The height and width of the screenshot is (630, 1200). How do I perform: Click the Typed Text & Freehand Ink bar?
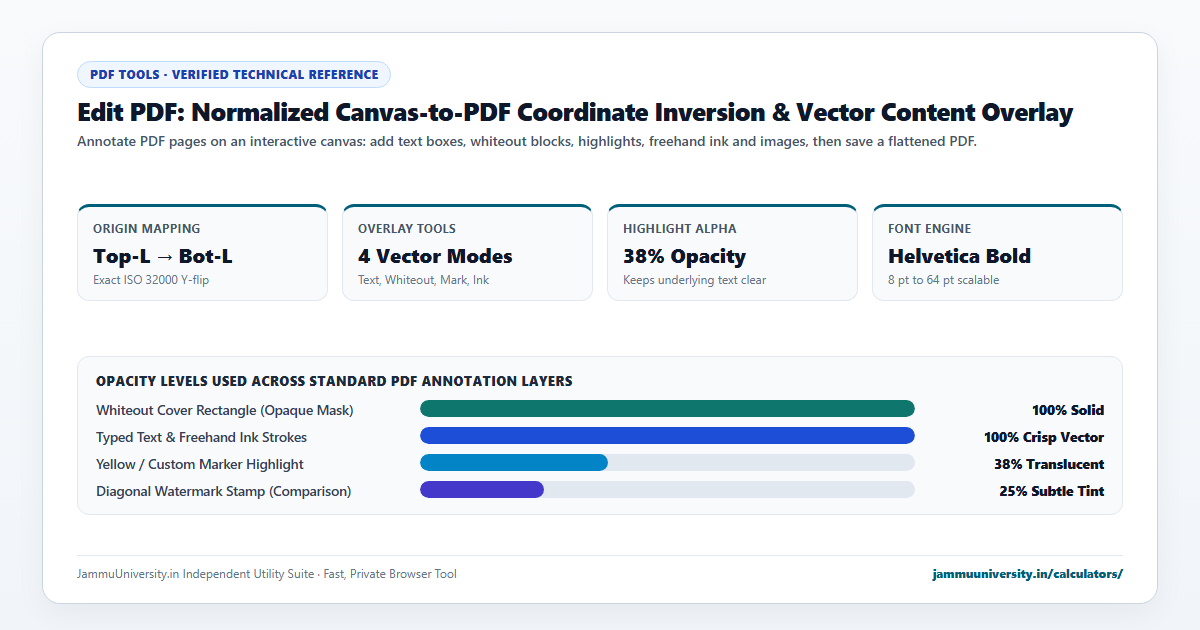coord(667,436)
